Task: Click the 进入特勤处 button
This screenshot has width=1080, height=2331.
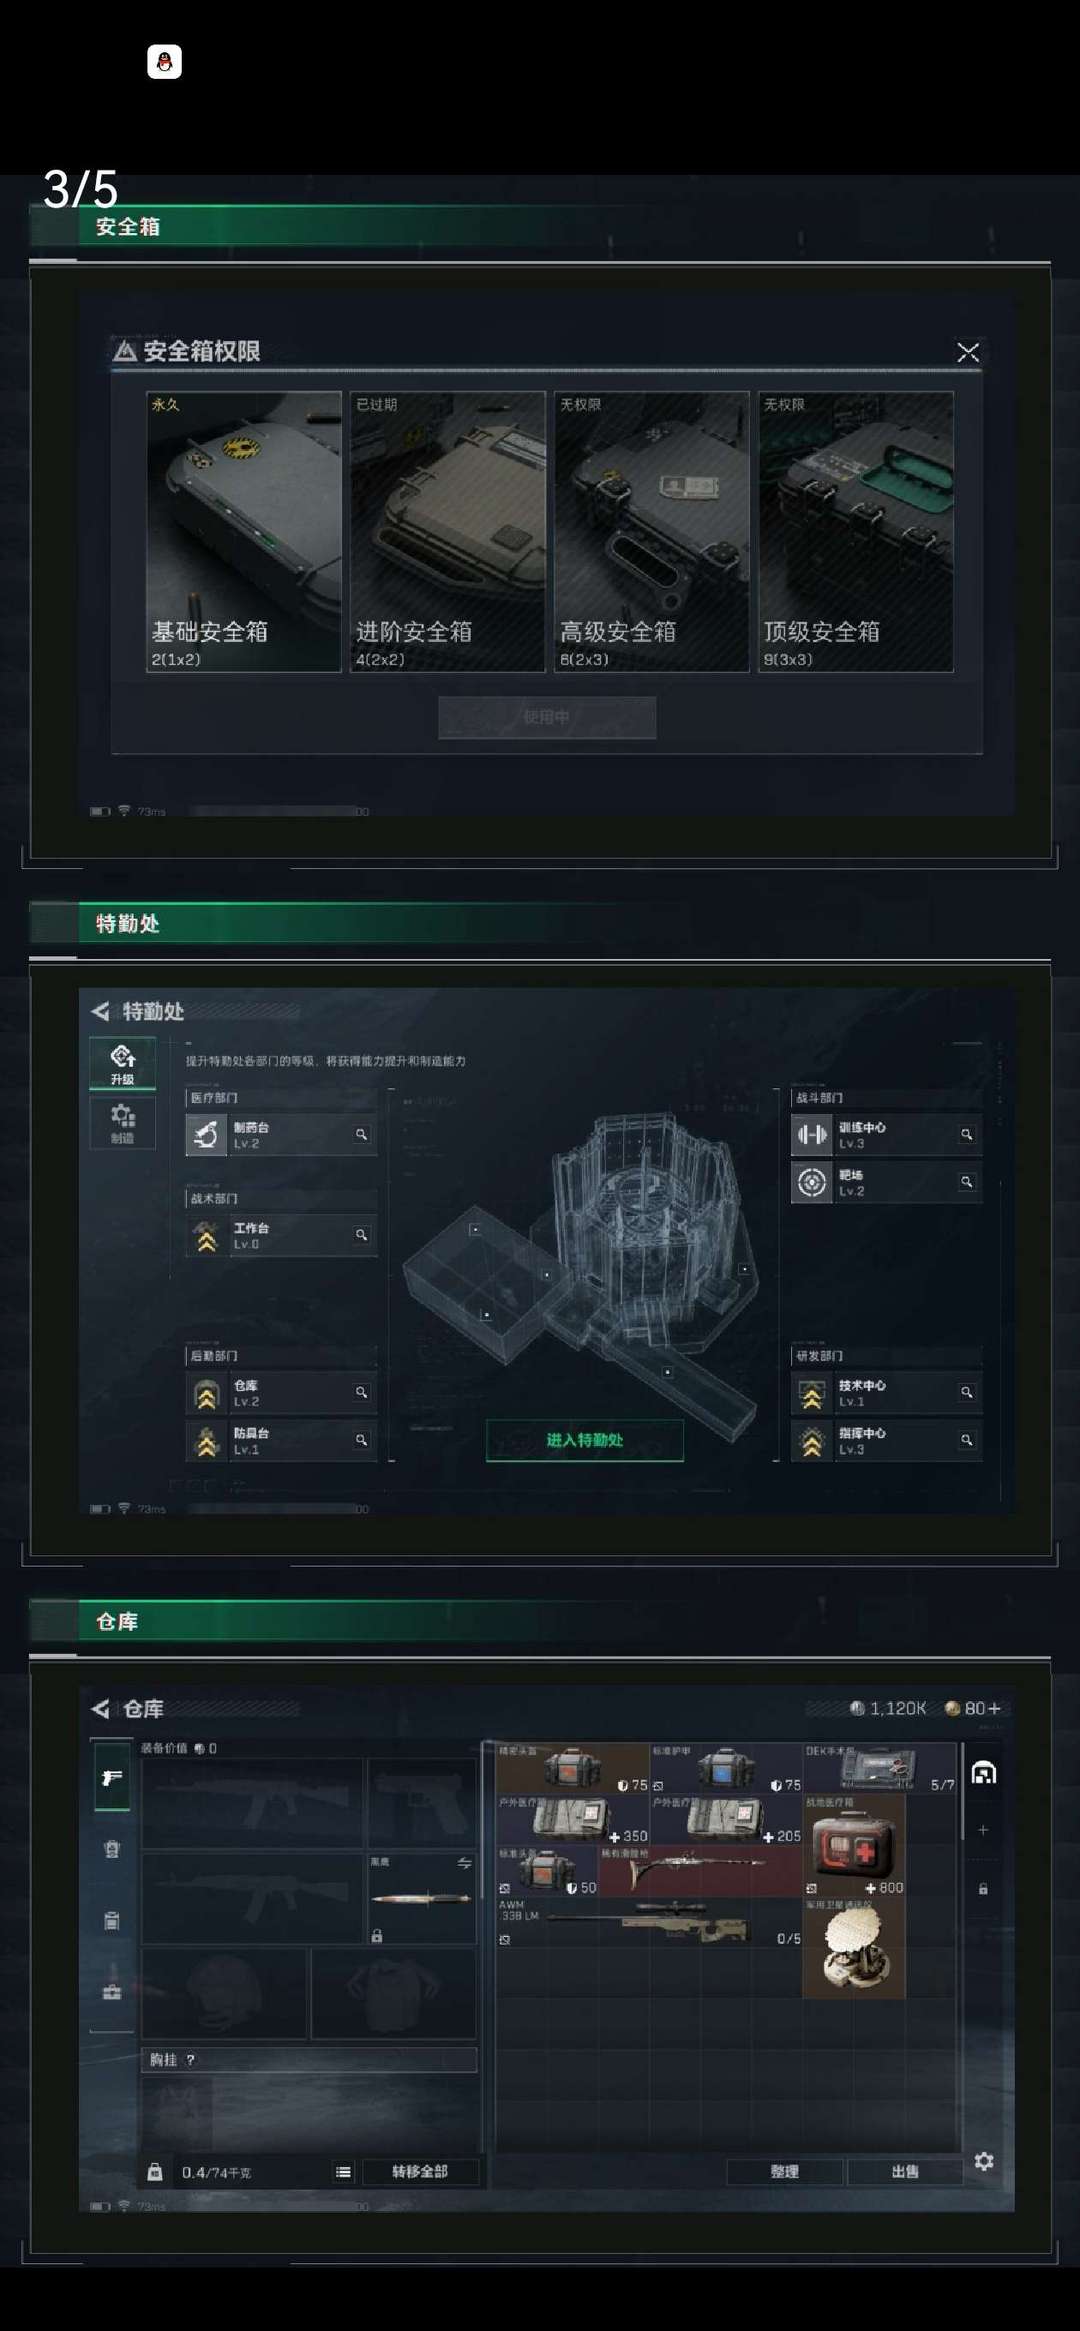Action: pos(585,1440)
